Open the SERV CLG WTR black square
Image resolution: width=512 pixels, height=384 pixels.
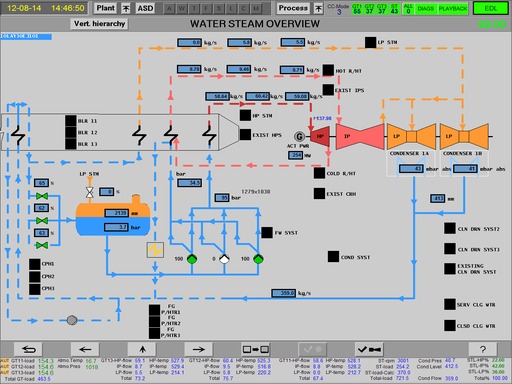coord(450,304)
